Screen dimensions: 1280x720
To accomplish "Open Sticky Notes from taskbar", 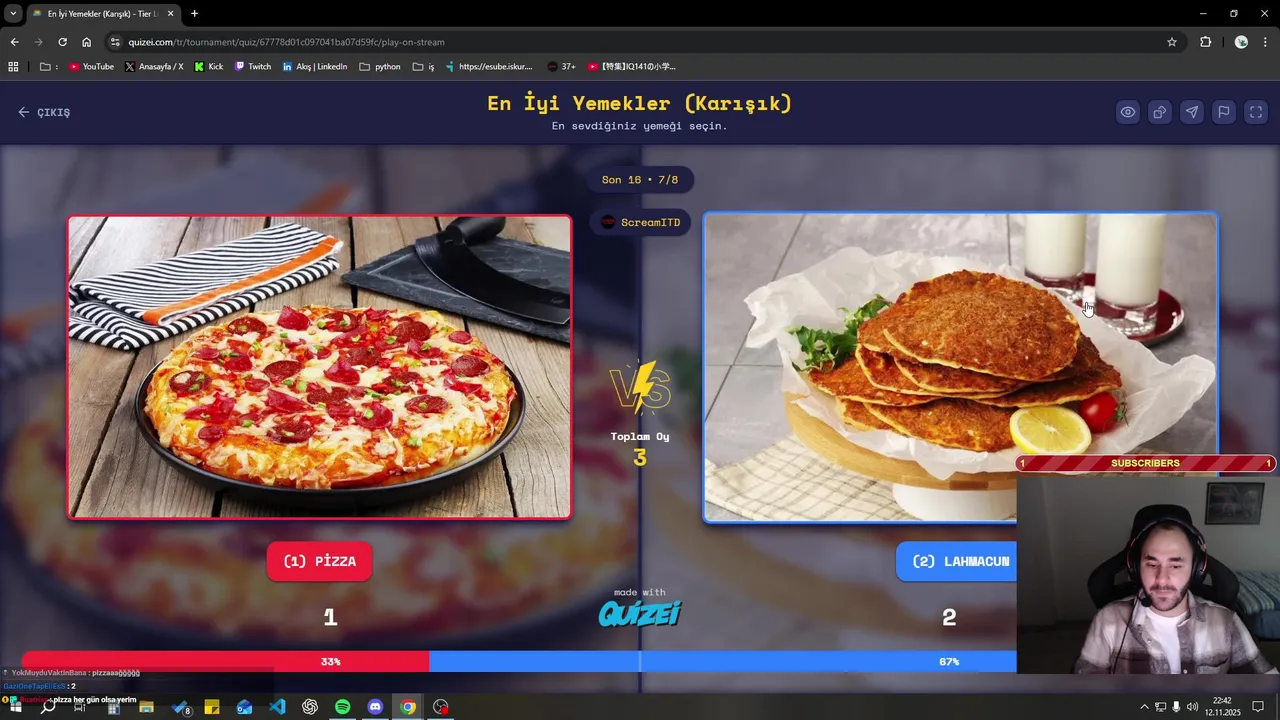I will pyautogui.click(x=212, y=707).
